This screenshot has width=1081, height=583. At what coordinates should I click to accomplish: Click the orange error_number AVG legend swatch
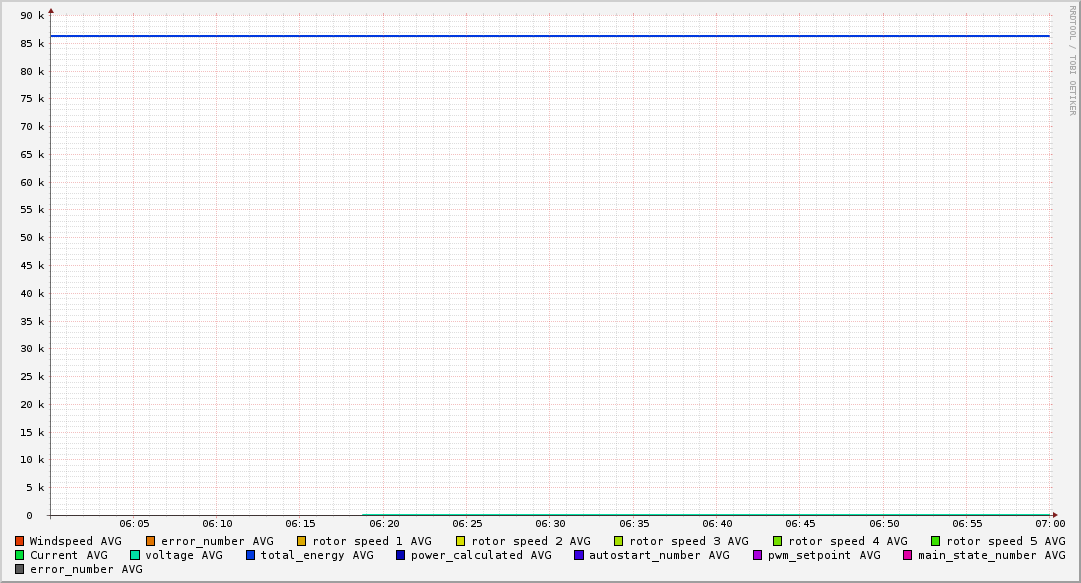151,541
